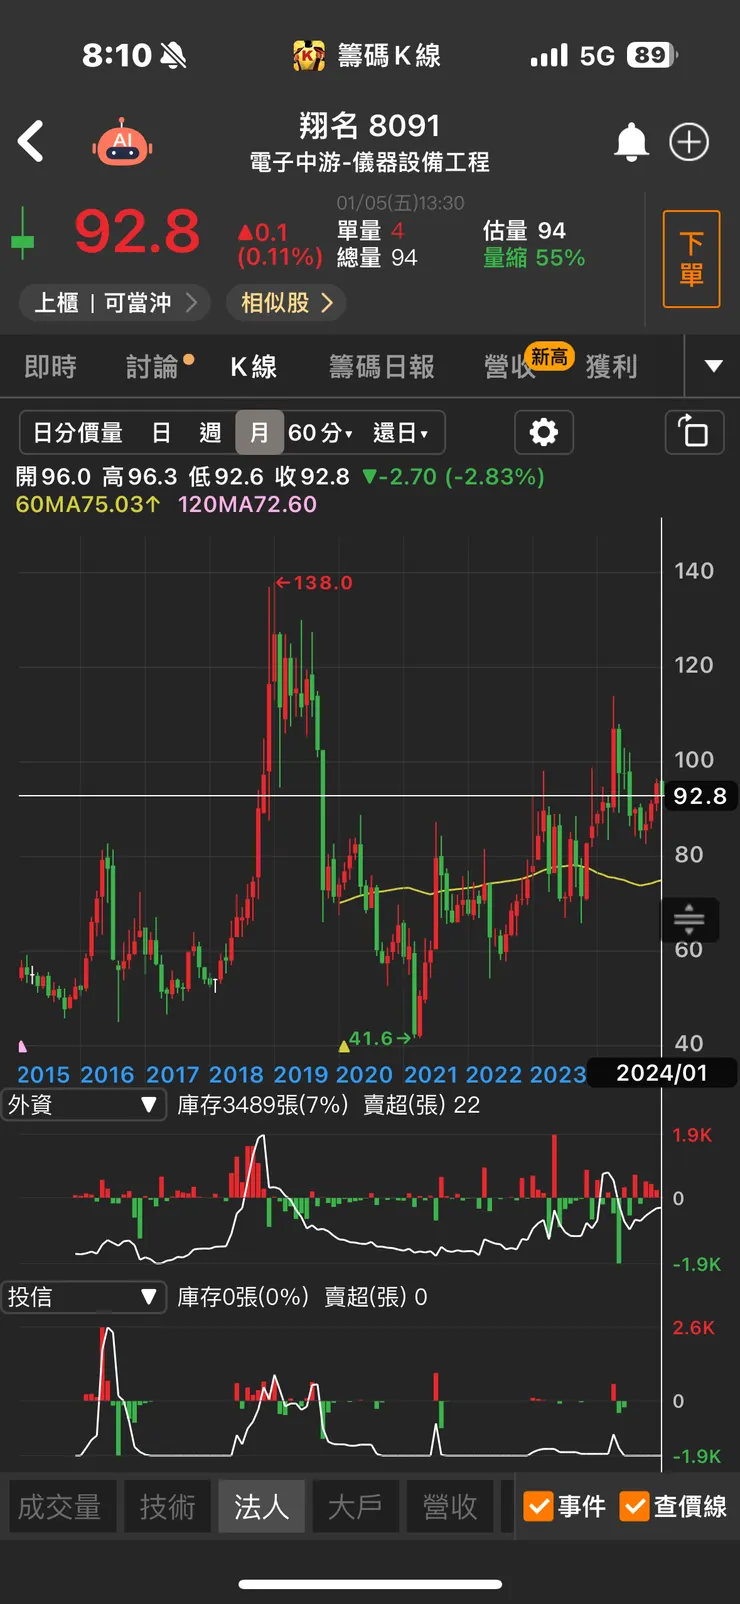Switch to 籌碼日報 tab
Screen dimensions: 740x1604
coord(382,367)
